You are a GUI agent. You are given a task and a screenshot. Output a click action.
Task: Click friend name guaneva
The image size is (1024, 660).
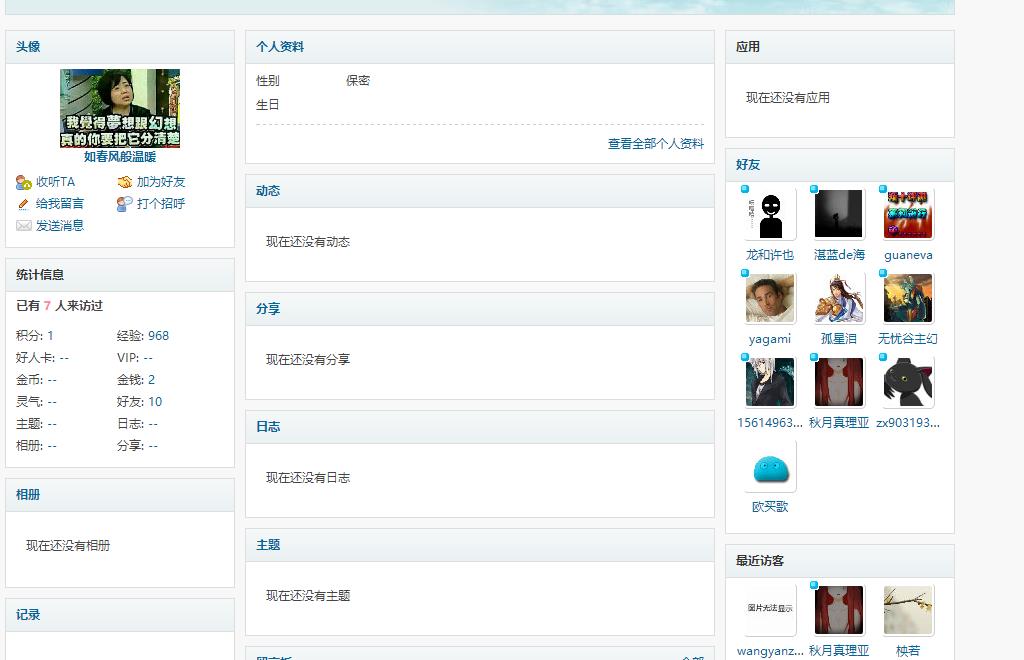click(x=908, y=255)
